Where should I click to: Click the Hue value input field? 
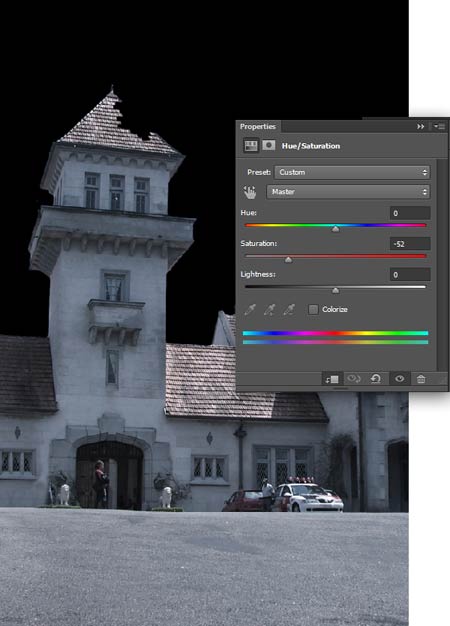[410, 213]
